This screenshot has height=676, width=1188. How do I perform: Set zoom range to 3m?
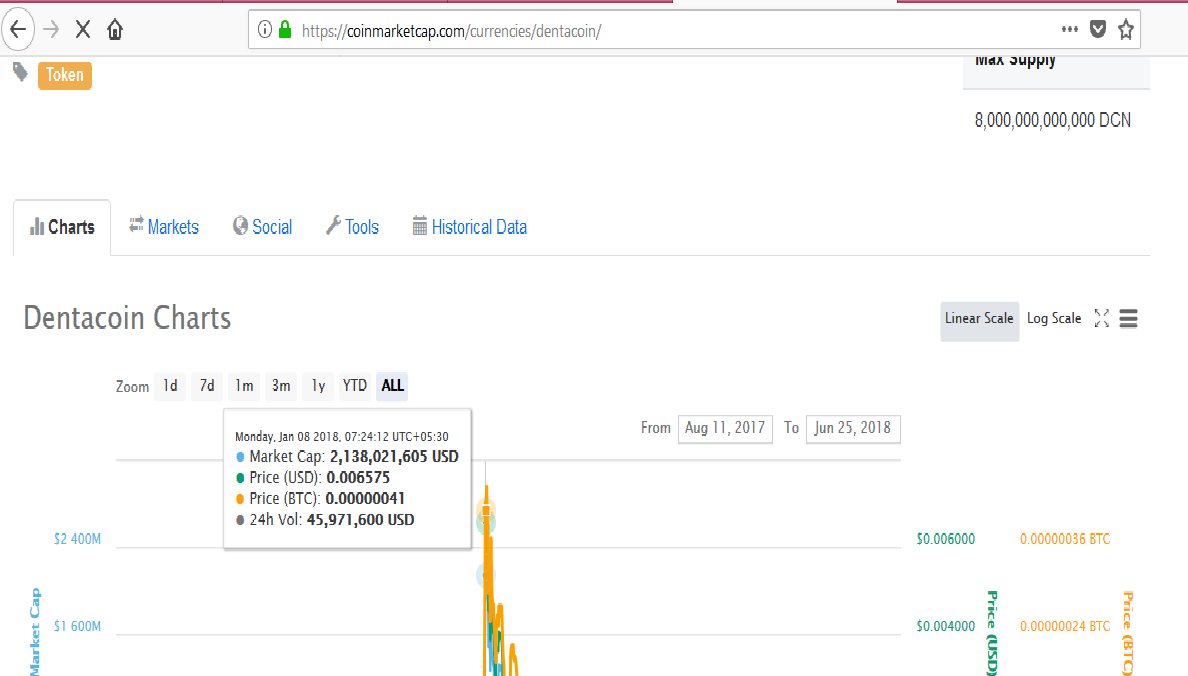pos(281,386)
